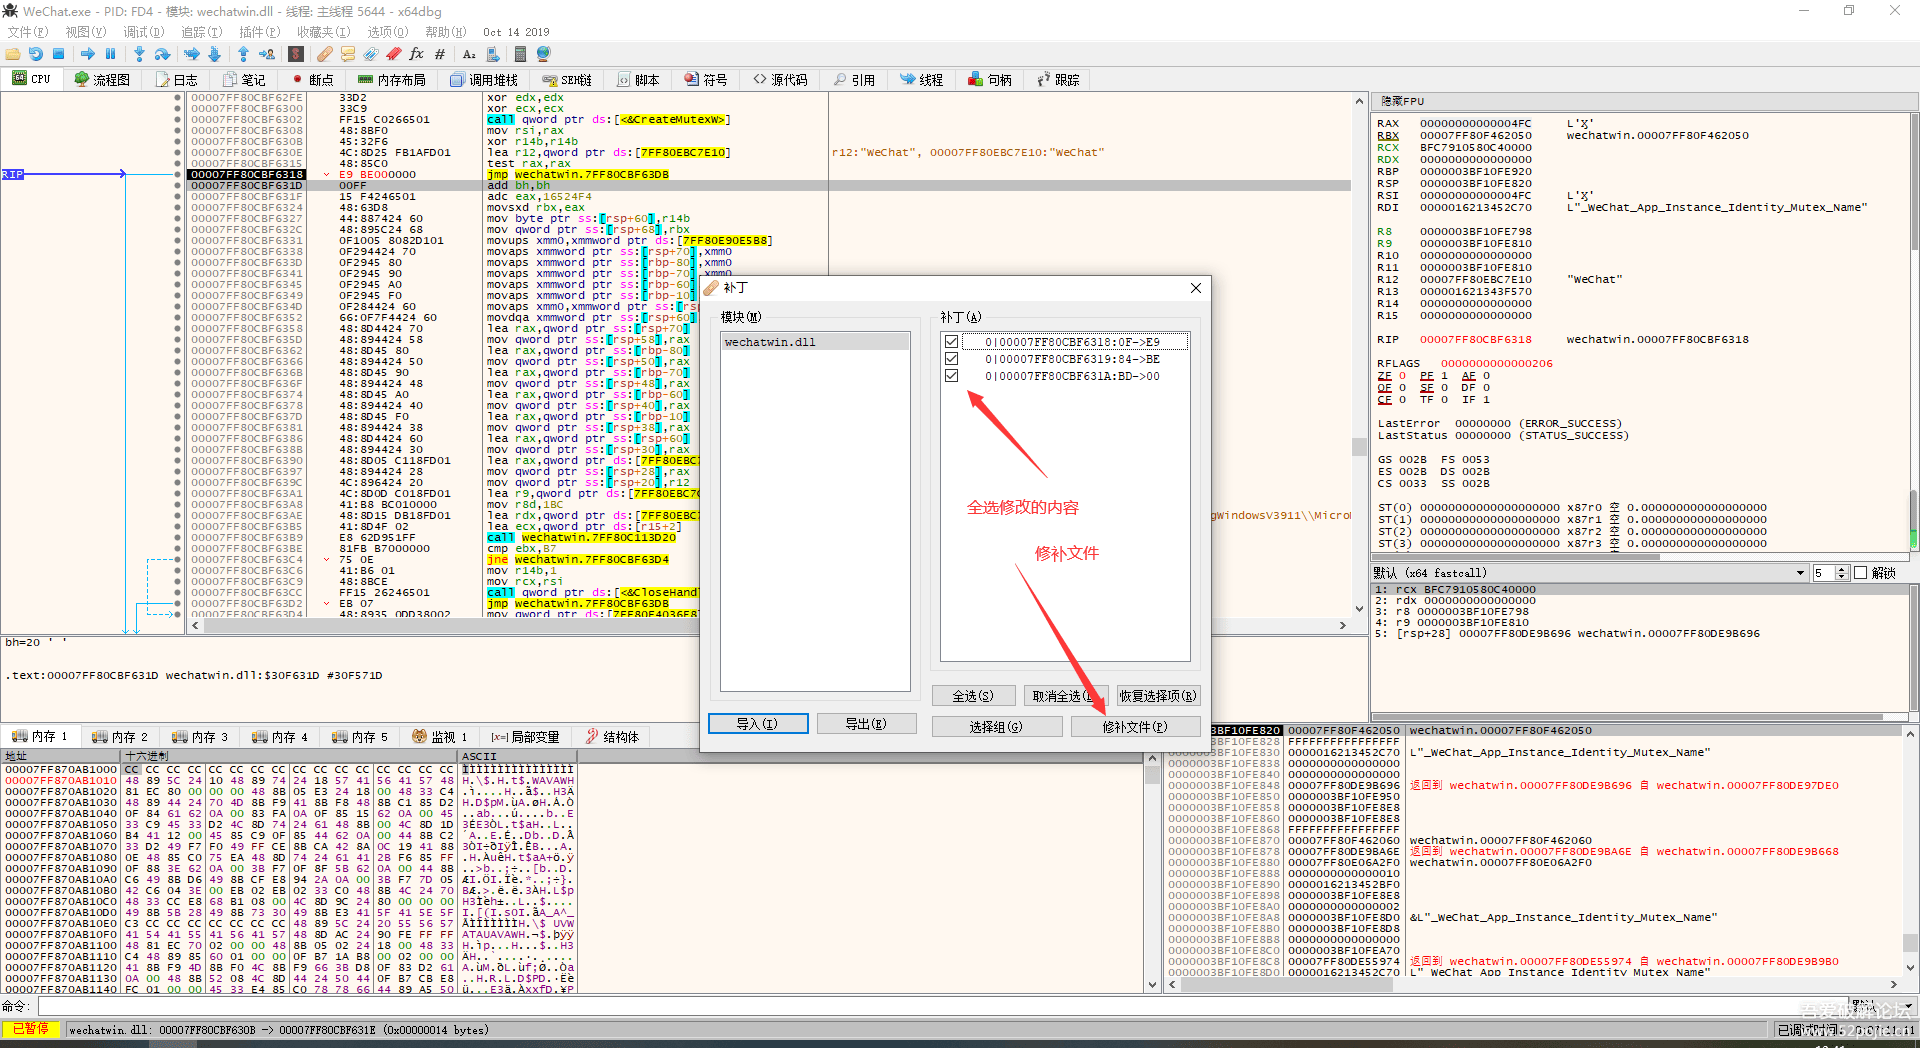Click the Scylla red S toolbar icon
Screen dimensions: 1920x1048
click(296, 54)
